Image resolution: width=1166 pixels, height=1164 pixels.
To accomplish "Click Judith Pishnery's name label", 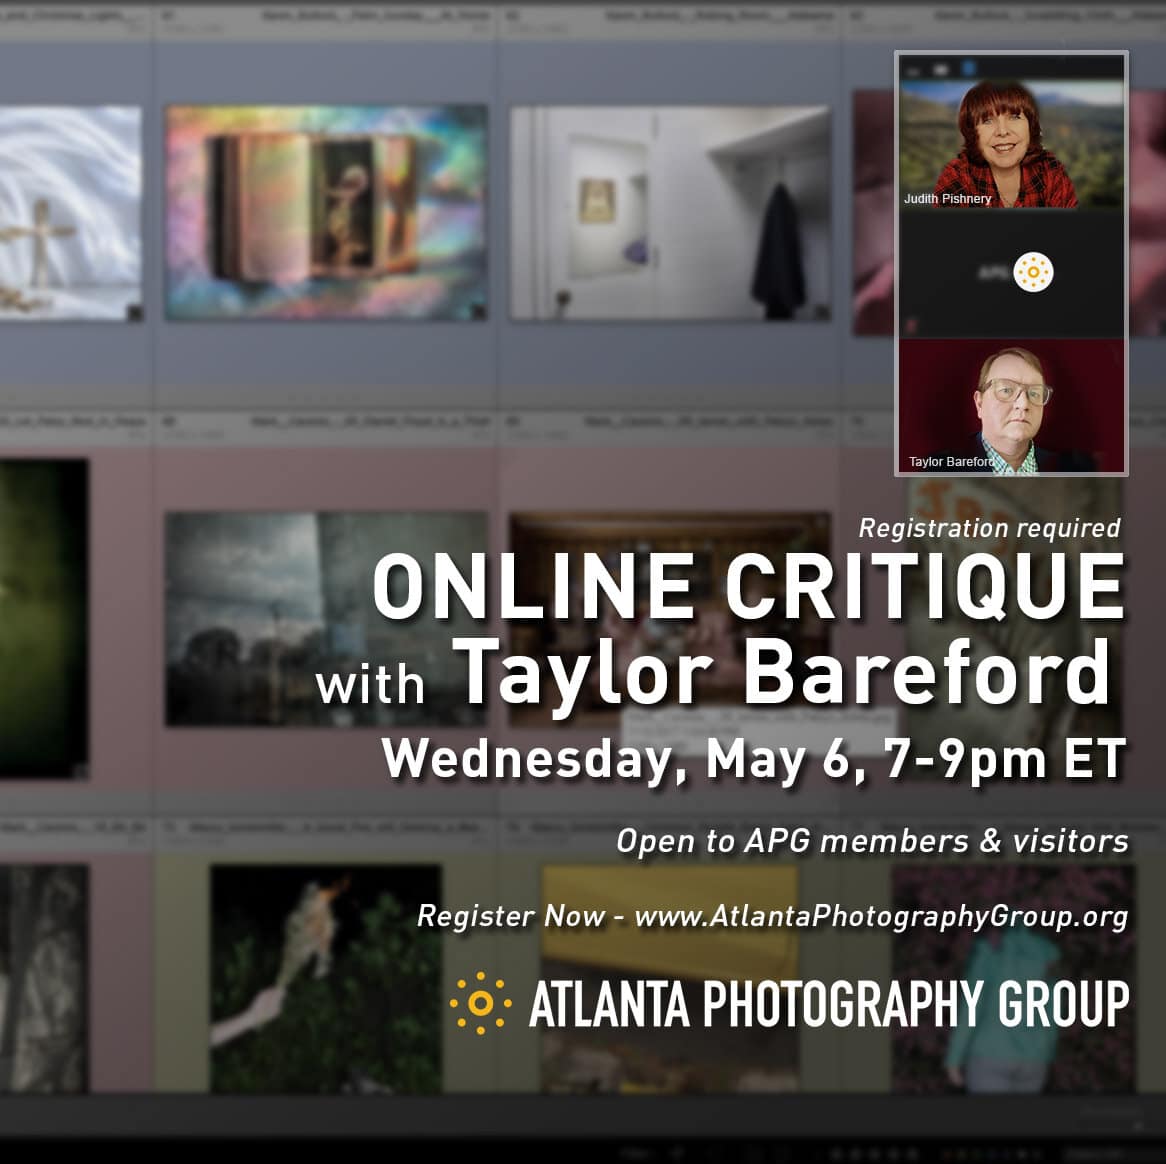I will [x=946, y=199].
